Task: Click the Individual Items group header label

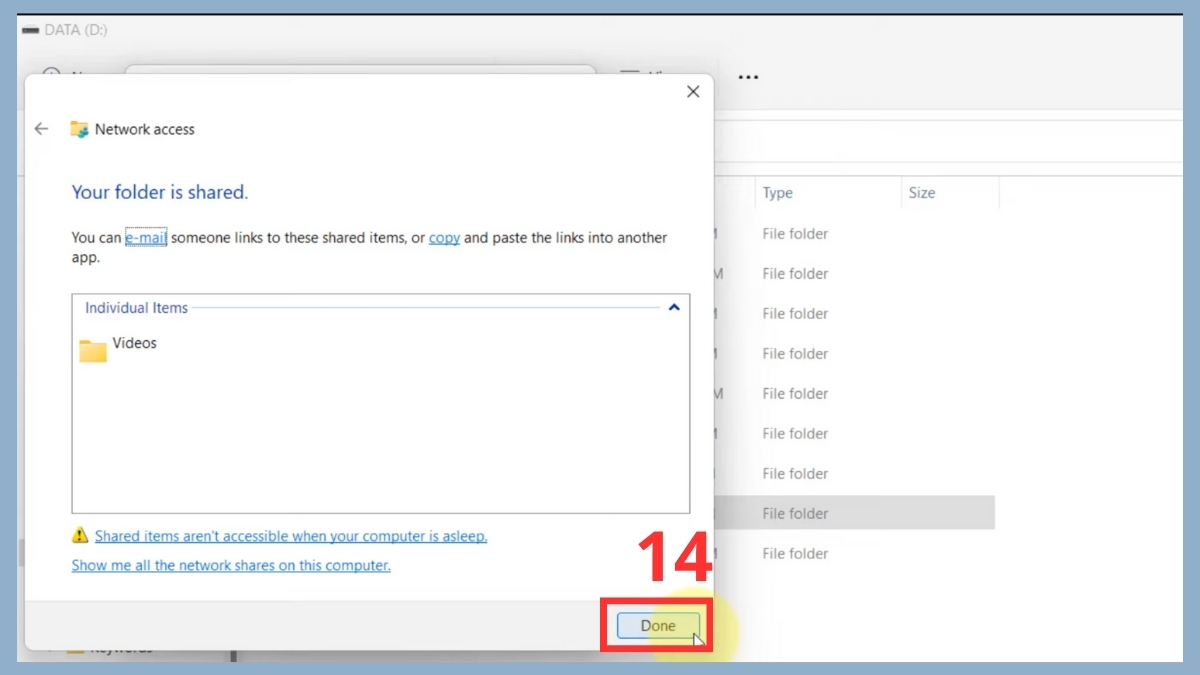Action: pos(137,308)
